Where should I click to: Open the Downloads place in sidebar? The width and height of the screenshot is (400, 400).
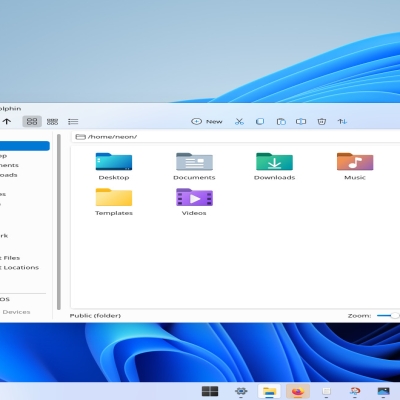coord(9,175)
